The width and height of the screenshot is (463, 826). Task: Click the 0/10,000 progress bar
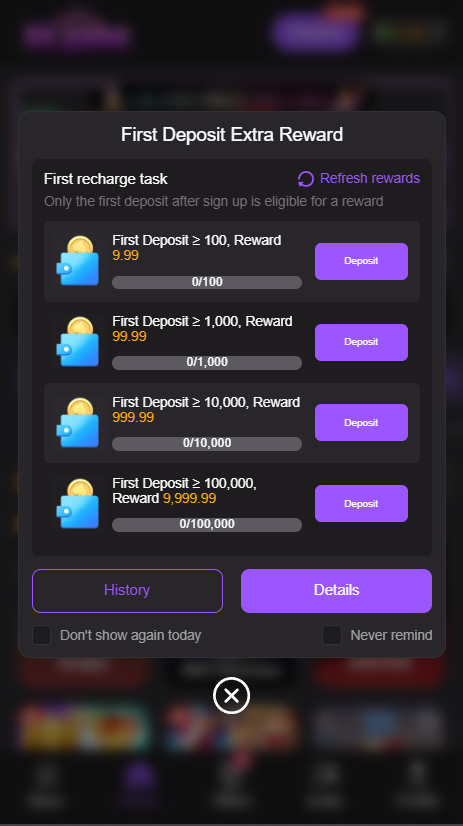[x=207, y=444]
